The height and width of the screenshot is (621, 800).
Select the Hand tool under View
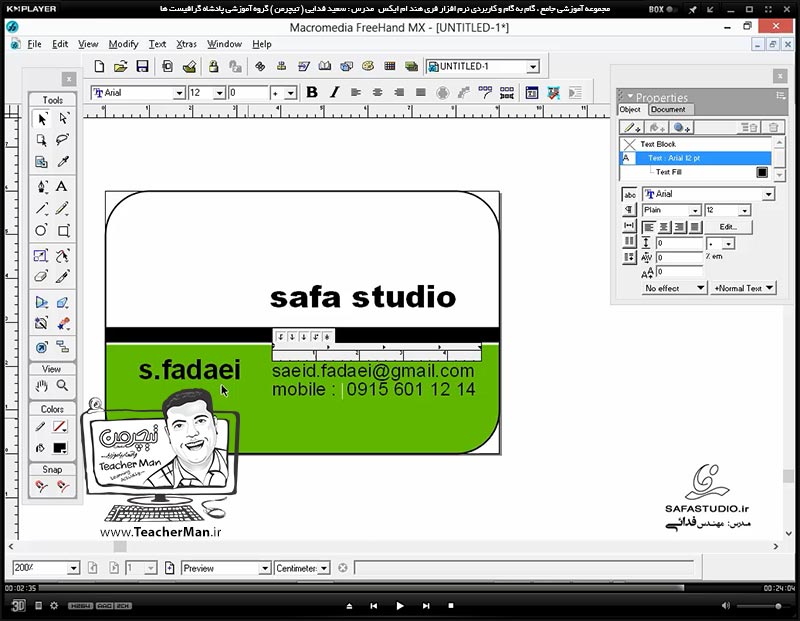[x=41, y=386]
